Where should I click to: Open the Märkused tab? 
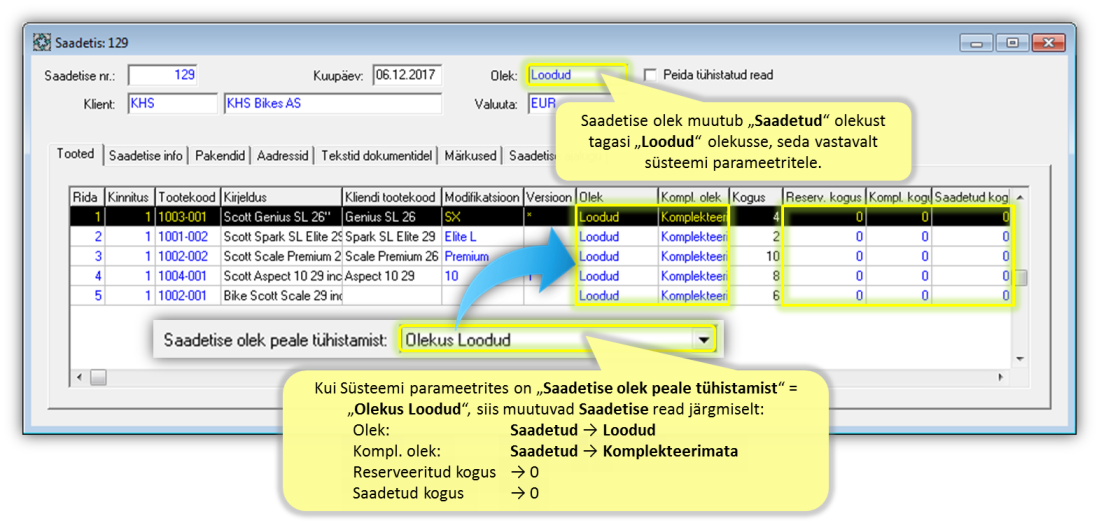(x=470, y=155)
